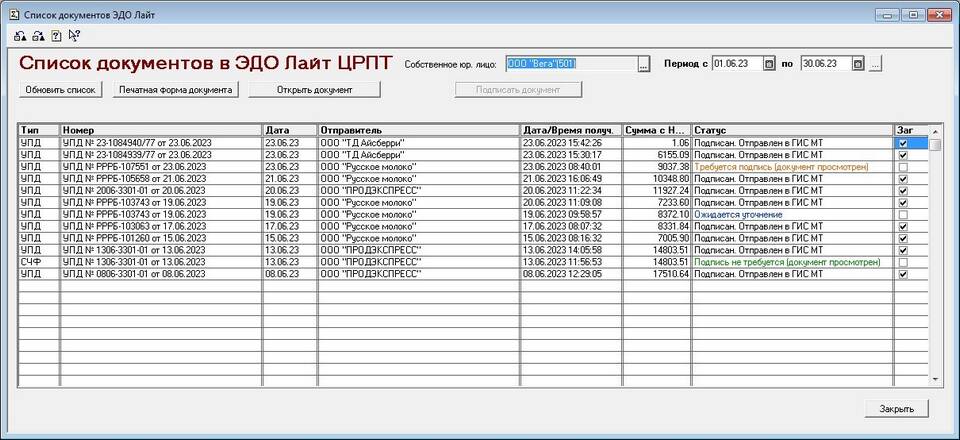The height and width of the screenshot is (440, 960).
Task: Toggle checkbox for УПД № 23-1084940/77 row
Action: tap(903, 144)
